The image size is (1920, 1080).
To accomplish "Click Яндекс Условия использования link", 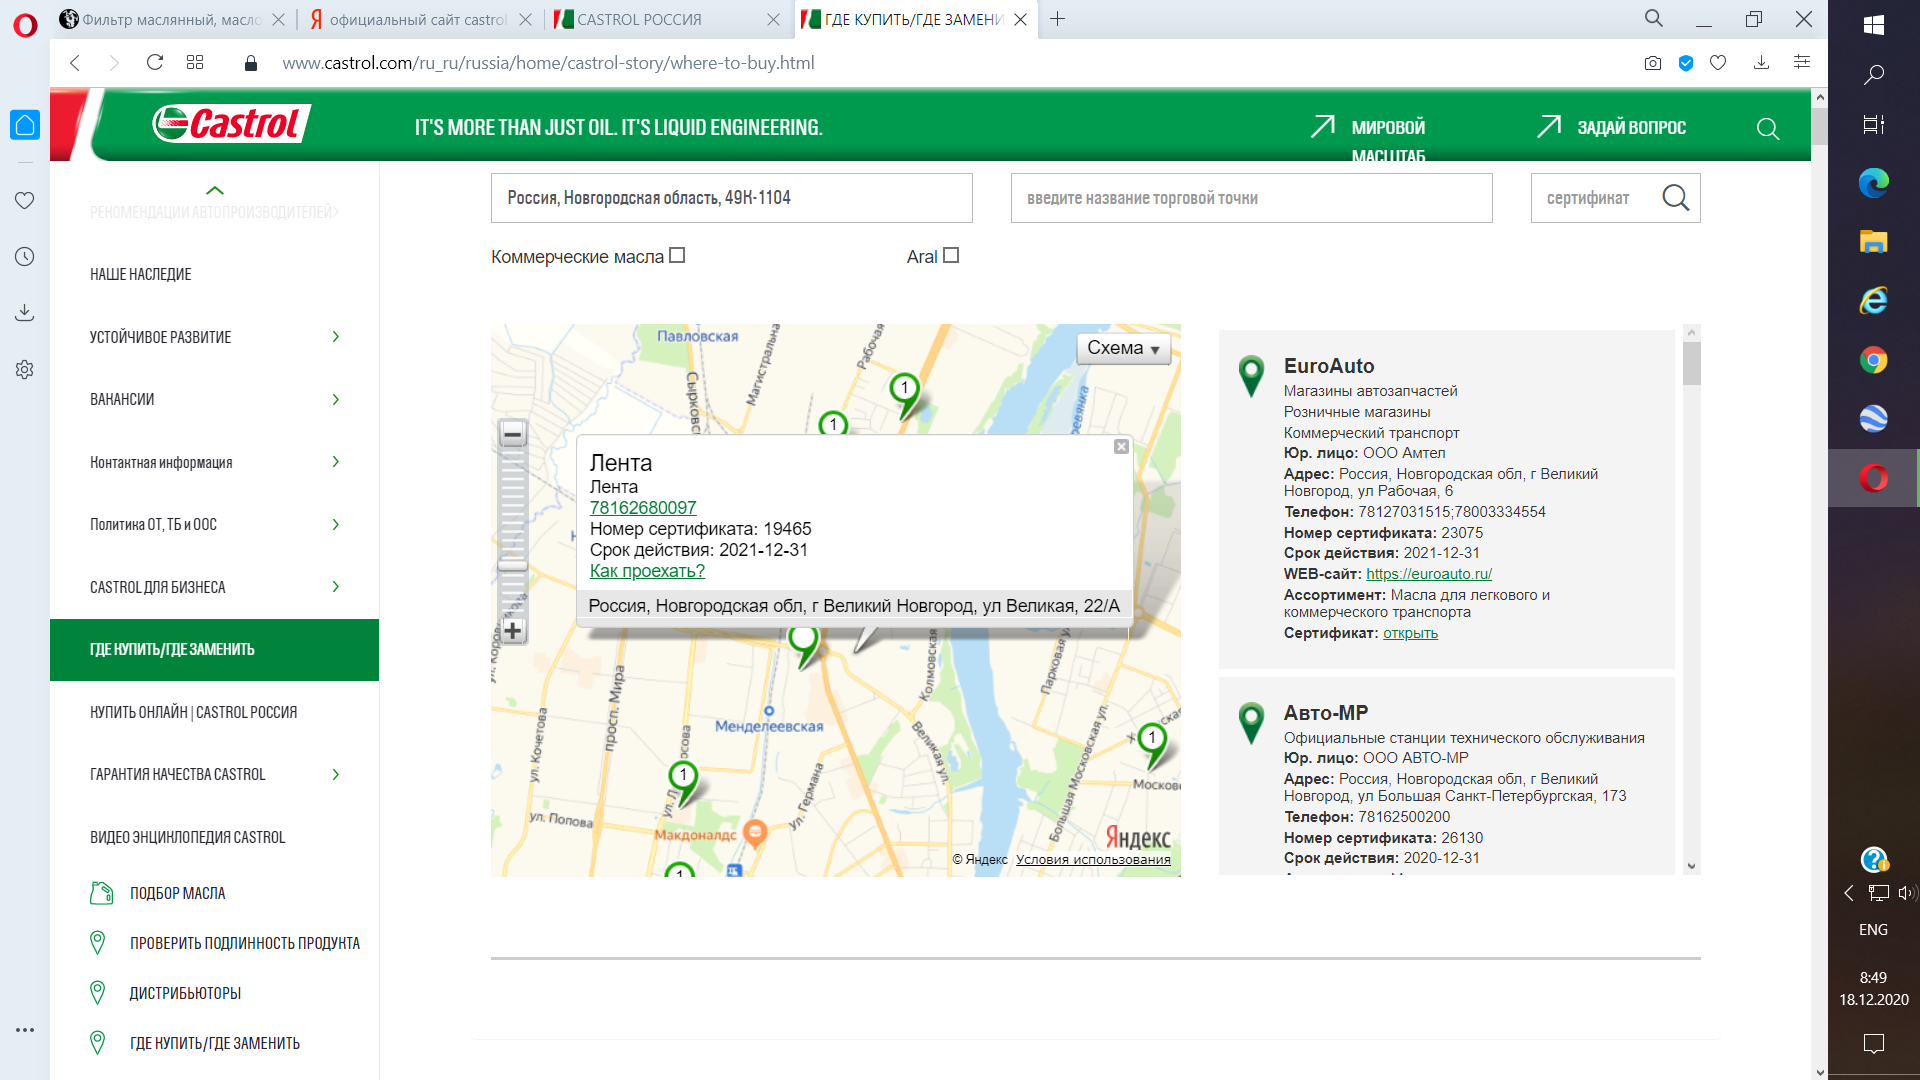I will [1093, 859].
